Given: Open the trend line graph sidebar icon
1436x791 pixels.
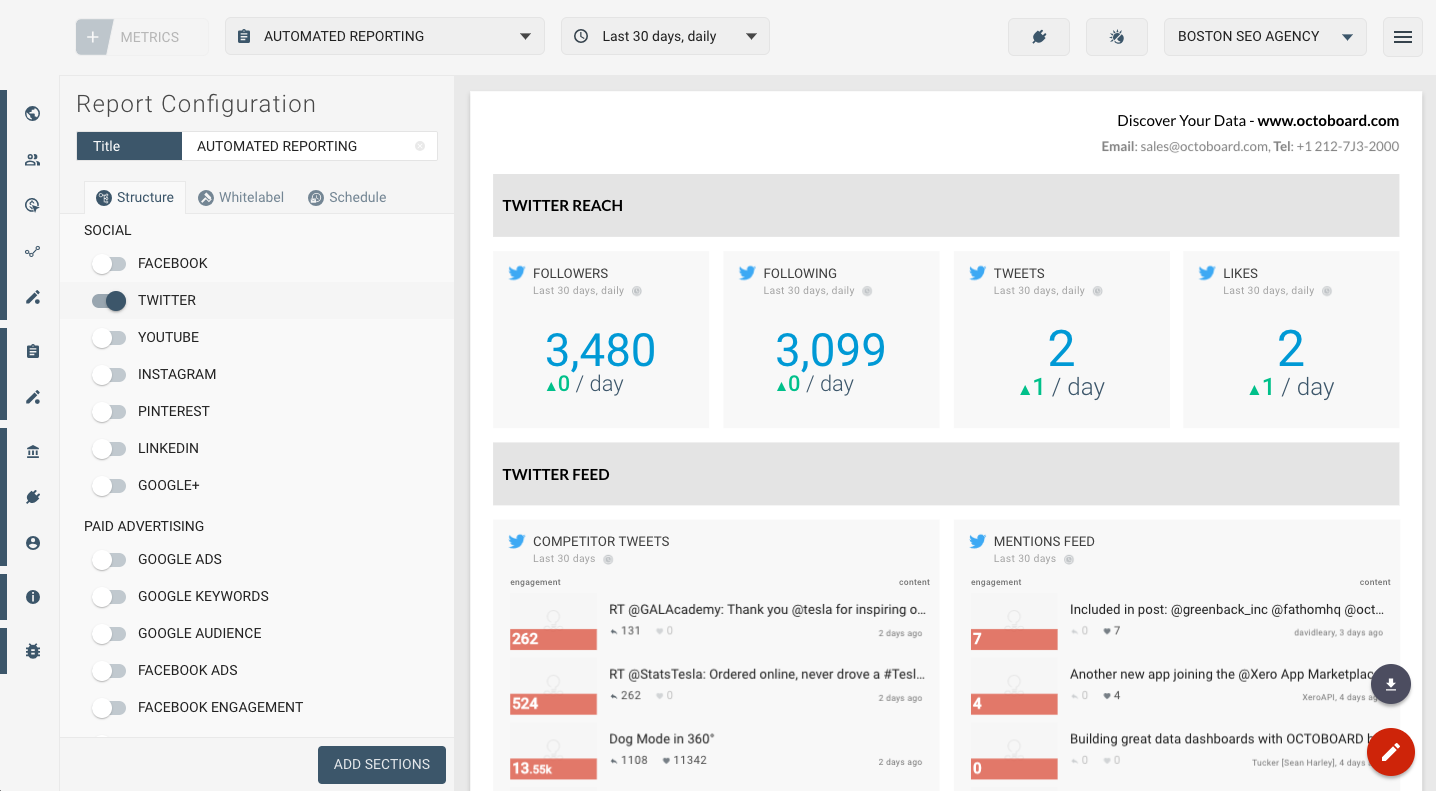Looking at the screenshot, I should 33,251.
